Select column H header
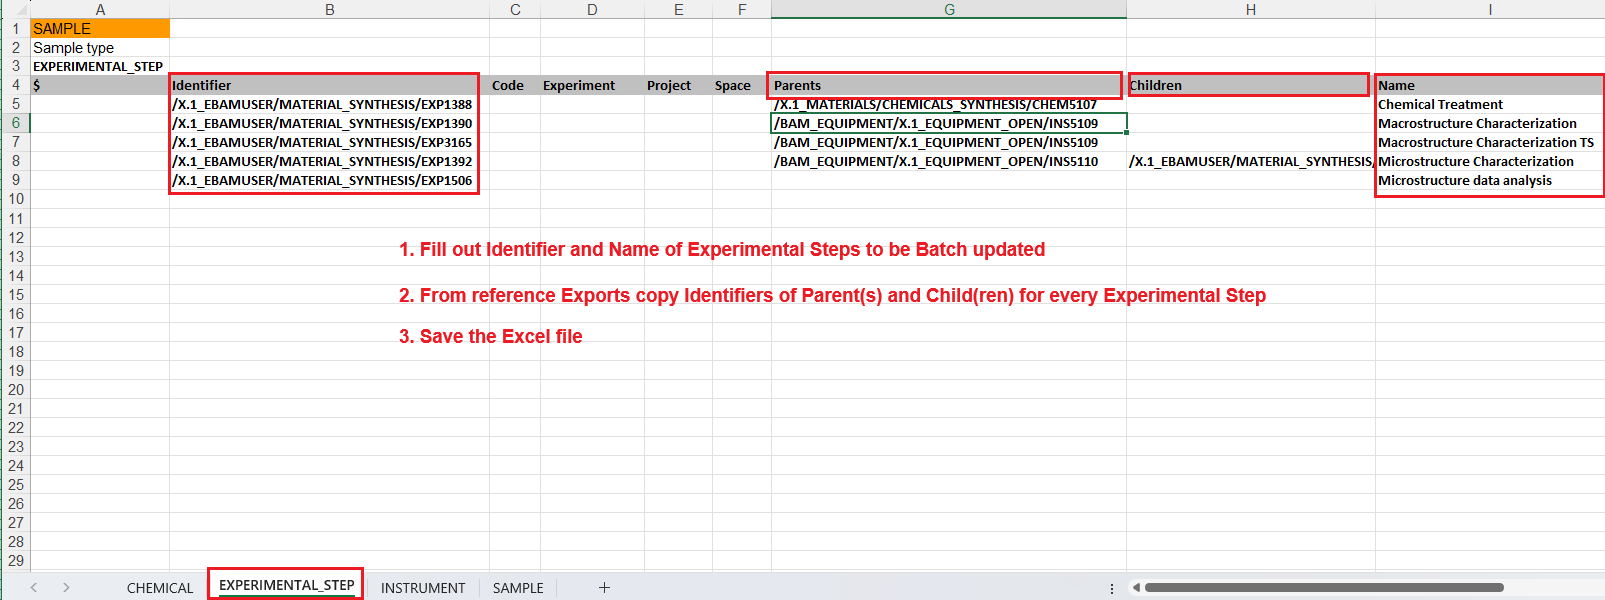 pos(1251,9)
